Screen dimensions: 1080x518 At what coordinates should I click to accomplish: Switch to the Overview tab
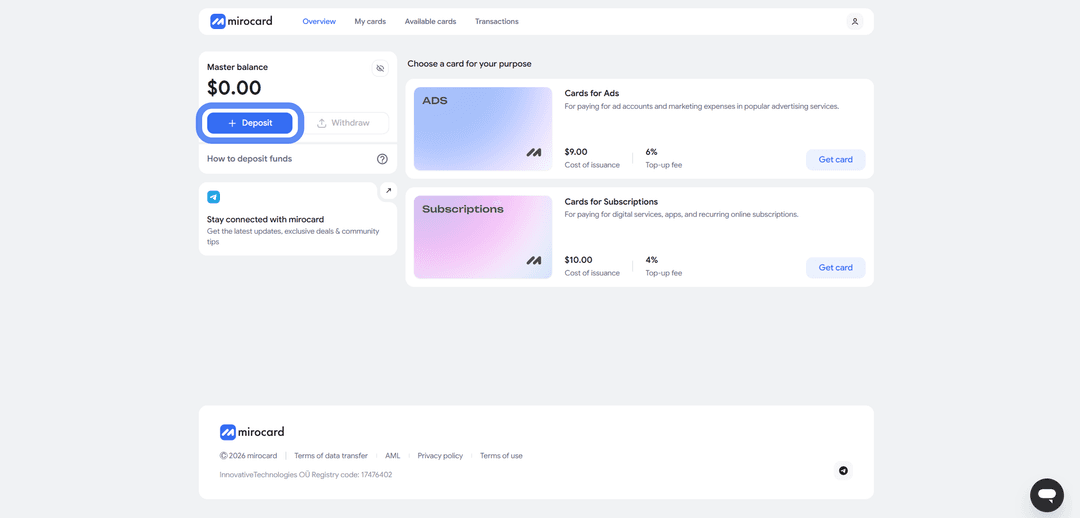319,21
